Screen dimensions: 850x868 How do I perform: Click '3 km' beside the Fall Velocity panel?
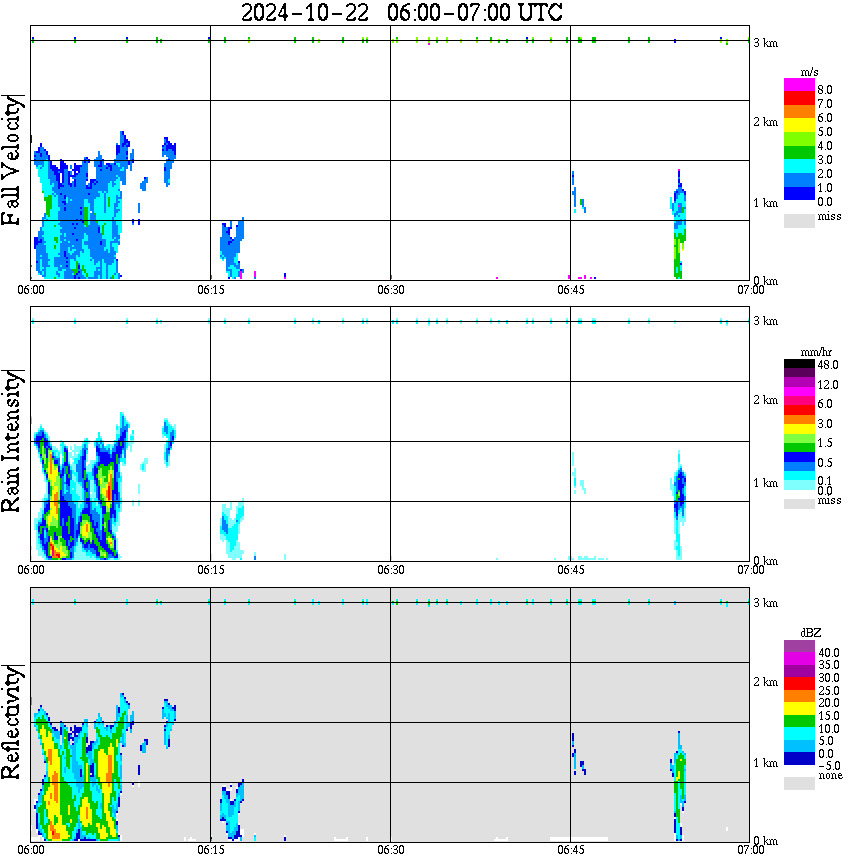(765, 43)
